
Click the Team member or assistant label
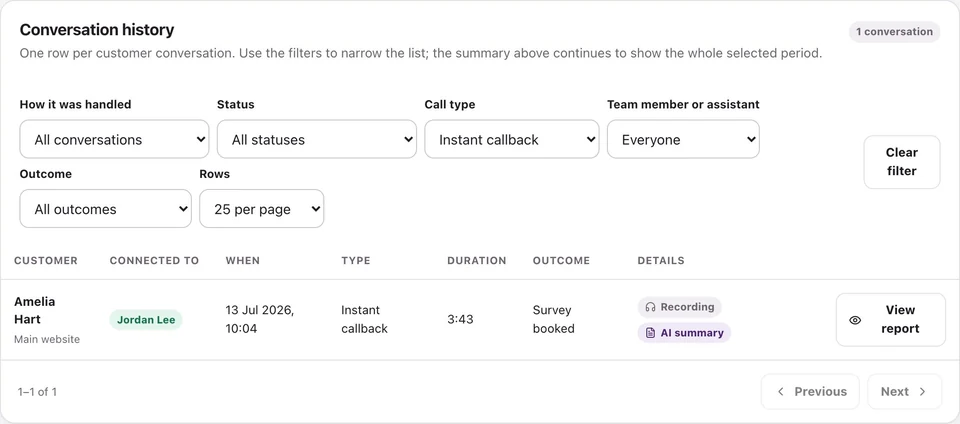683,105
